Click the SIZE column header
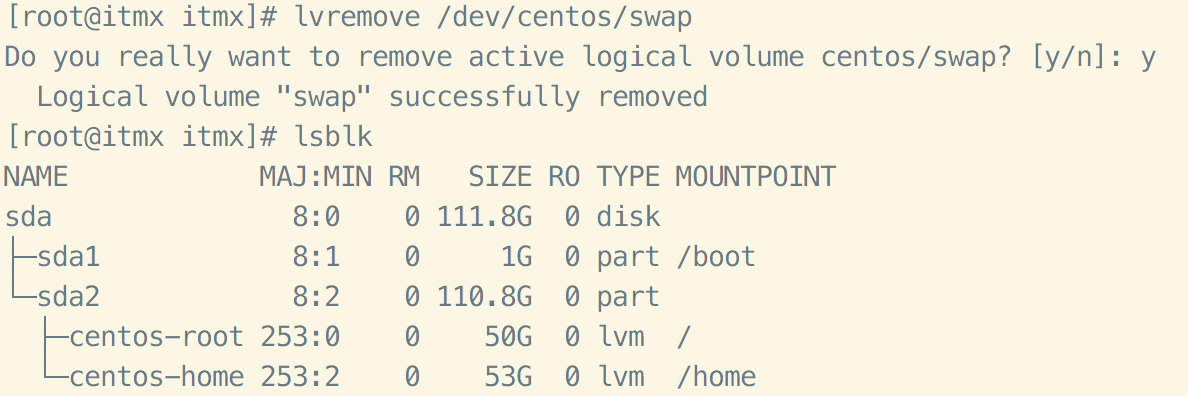Screen dimensions: 1188x396 [500, 176]
